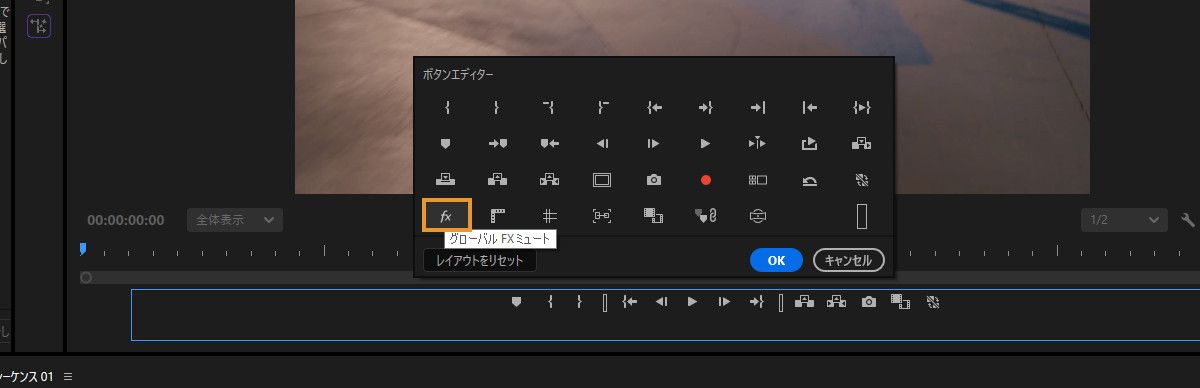The image size is (1200, 388).
Task: Click Go to In in transport bar below
Action: 629,301
